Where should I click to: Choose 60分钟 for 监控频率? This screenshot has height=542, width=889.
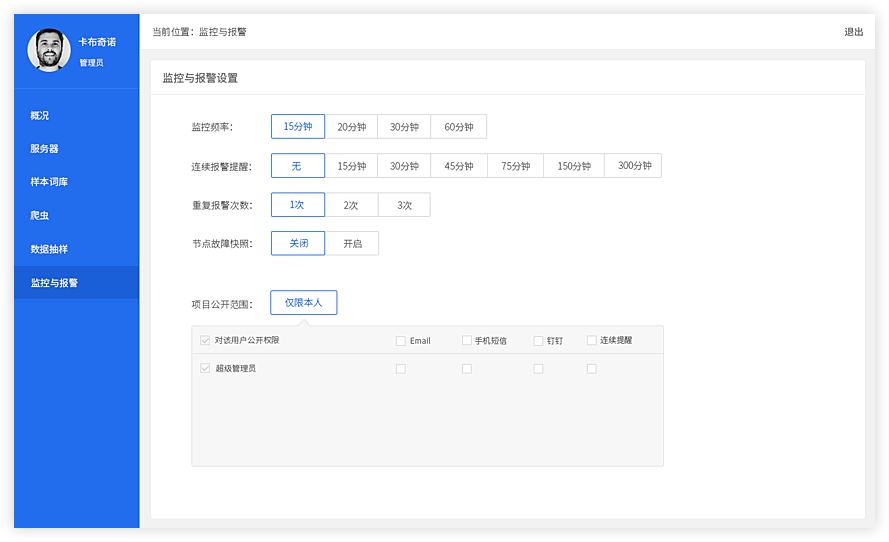click(x=458, y=127)
